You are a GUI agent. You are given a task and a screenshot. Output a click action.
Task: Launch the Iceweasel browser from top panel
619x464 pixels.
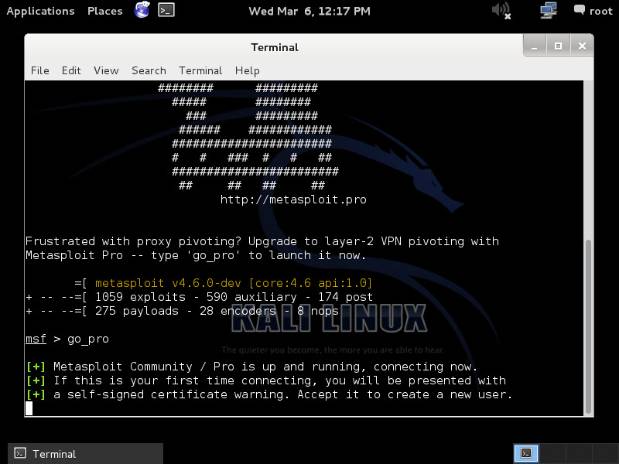pyautogui.click(x=141, y=11)
